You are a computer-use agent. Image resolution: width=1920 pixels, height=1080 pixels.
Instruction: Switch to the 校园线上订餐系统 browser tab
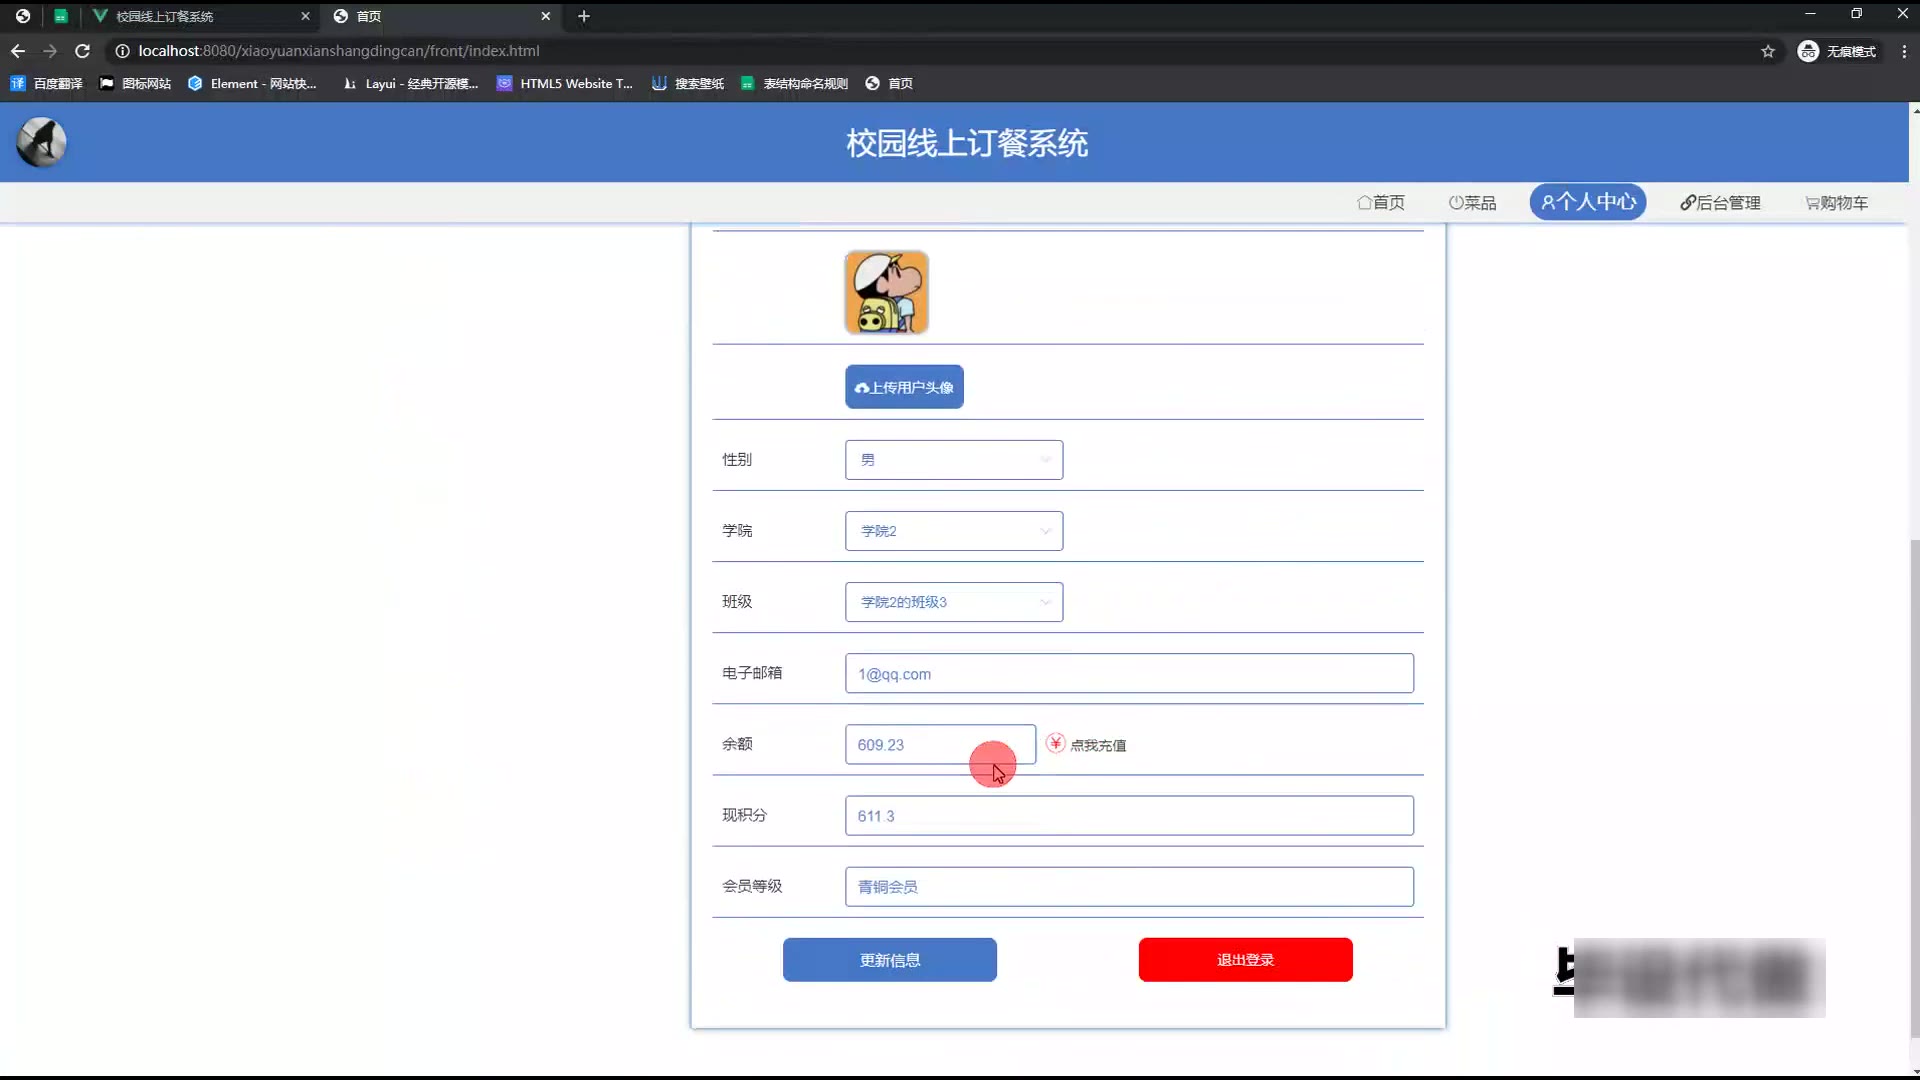click(165, 16)
